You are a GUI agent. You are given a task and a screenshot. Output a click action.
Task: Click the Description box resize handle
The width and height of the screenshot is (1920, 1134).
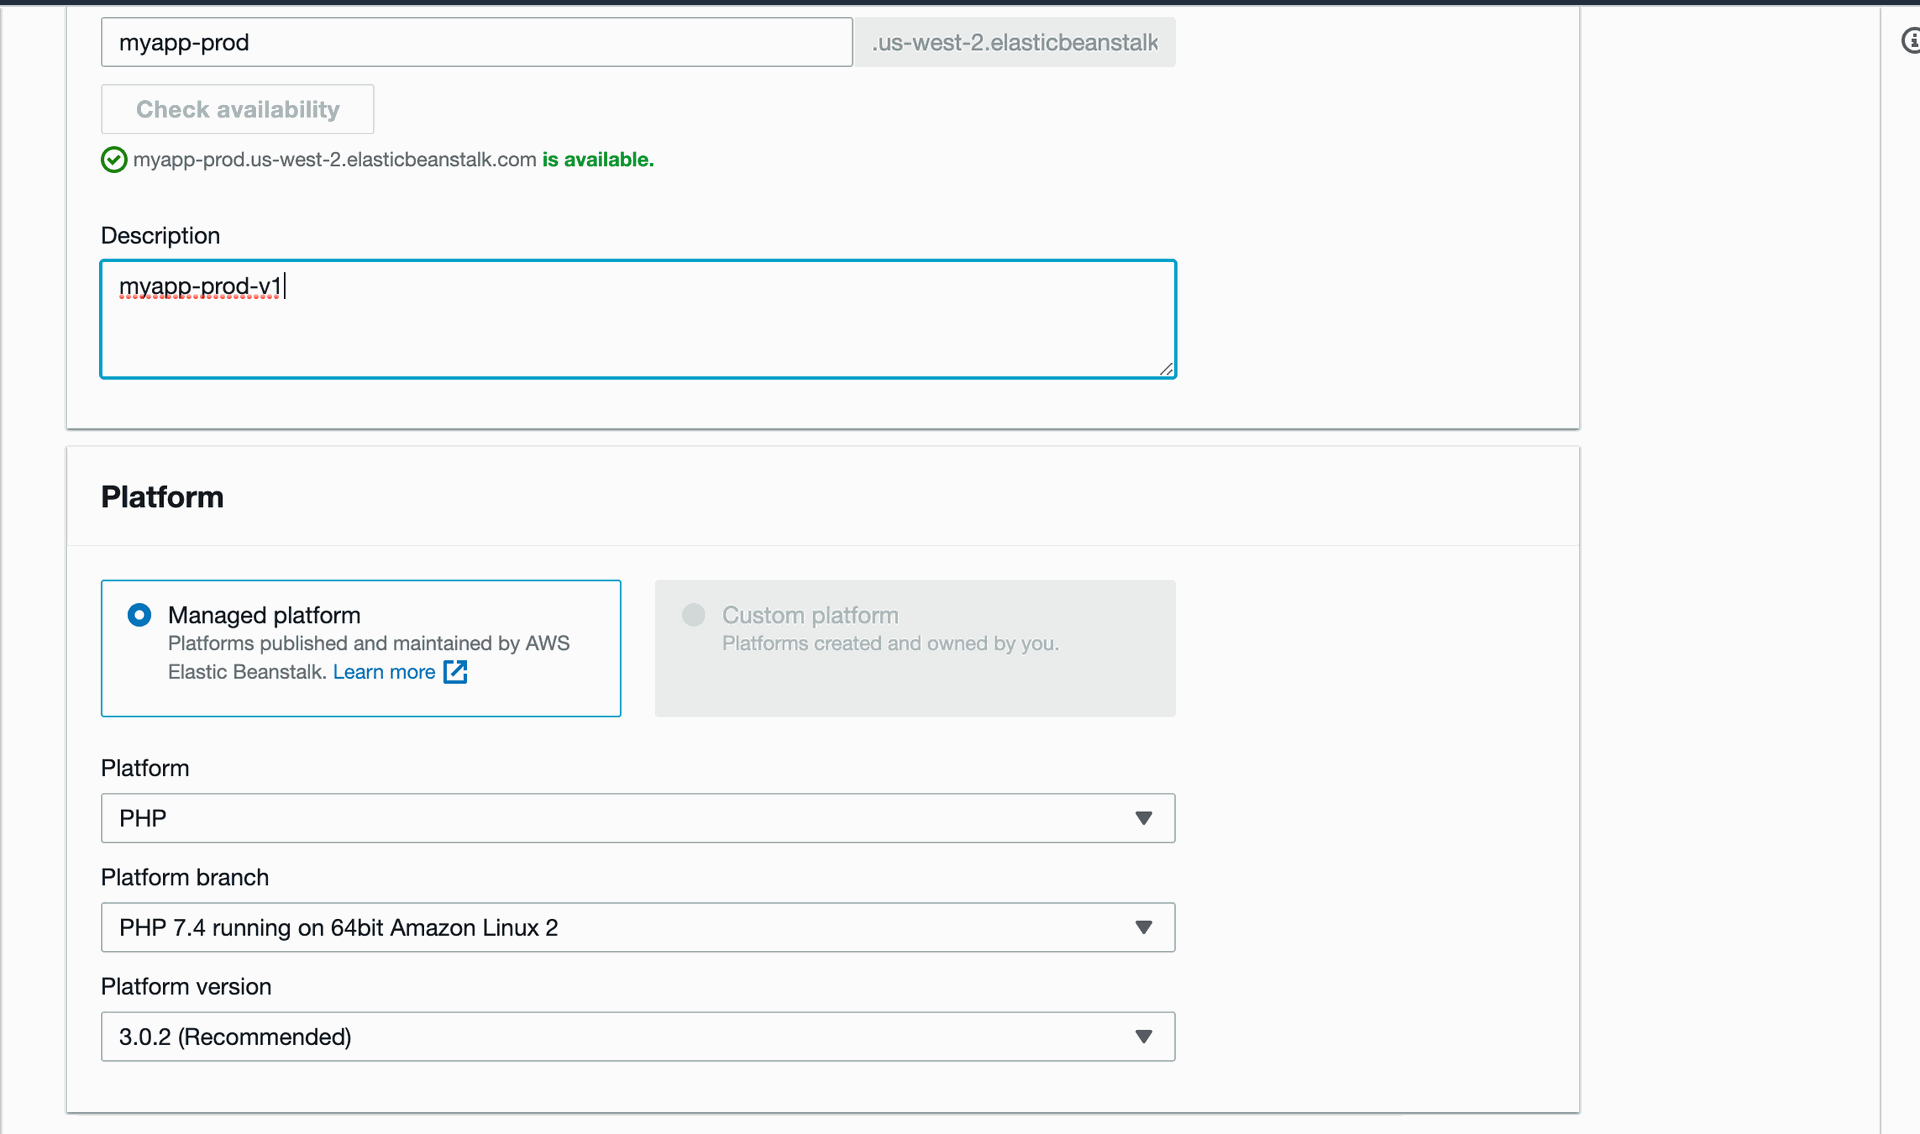pos(1166,369)
